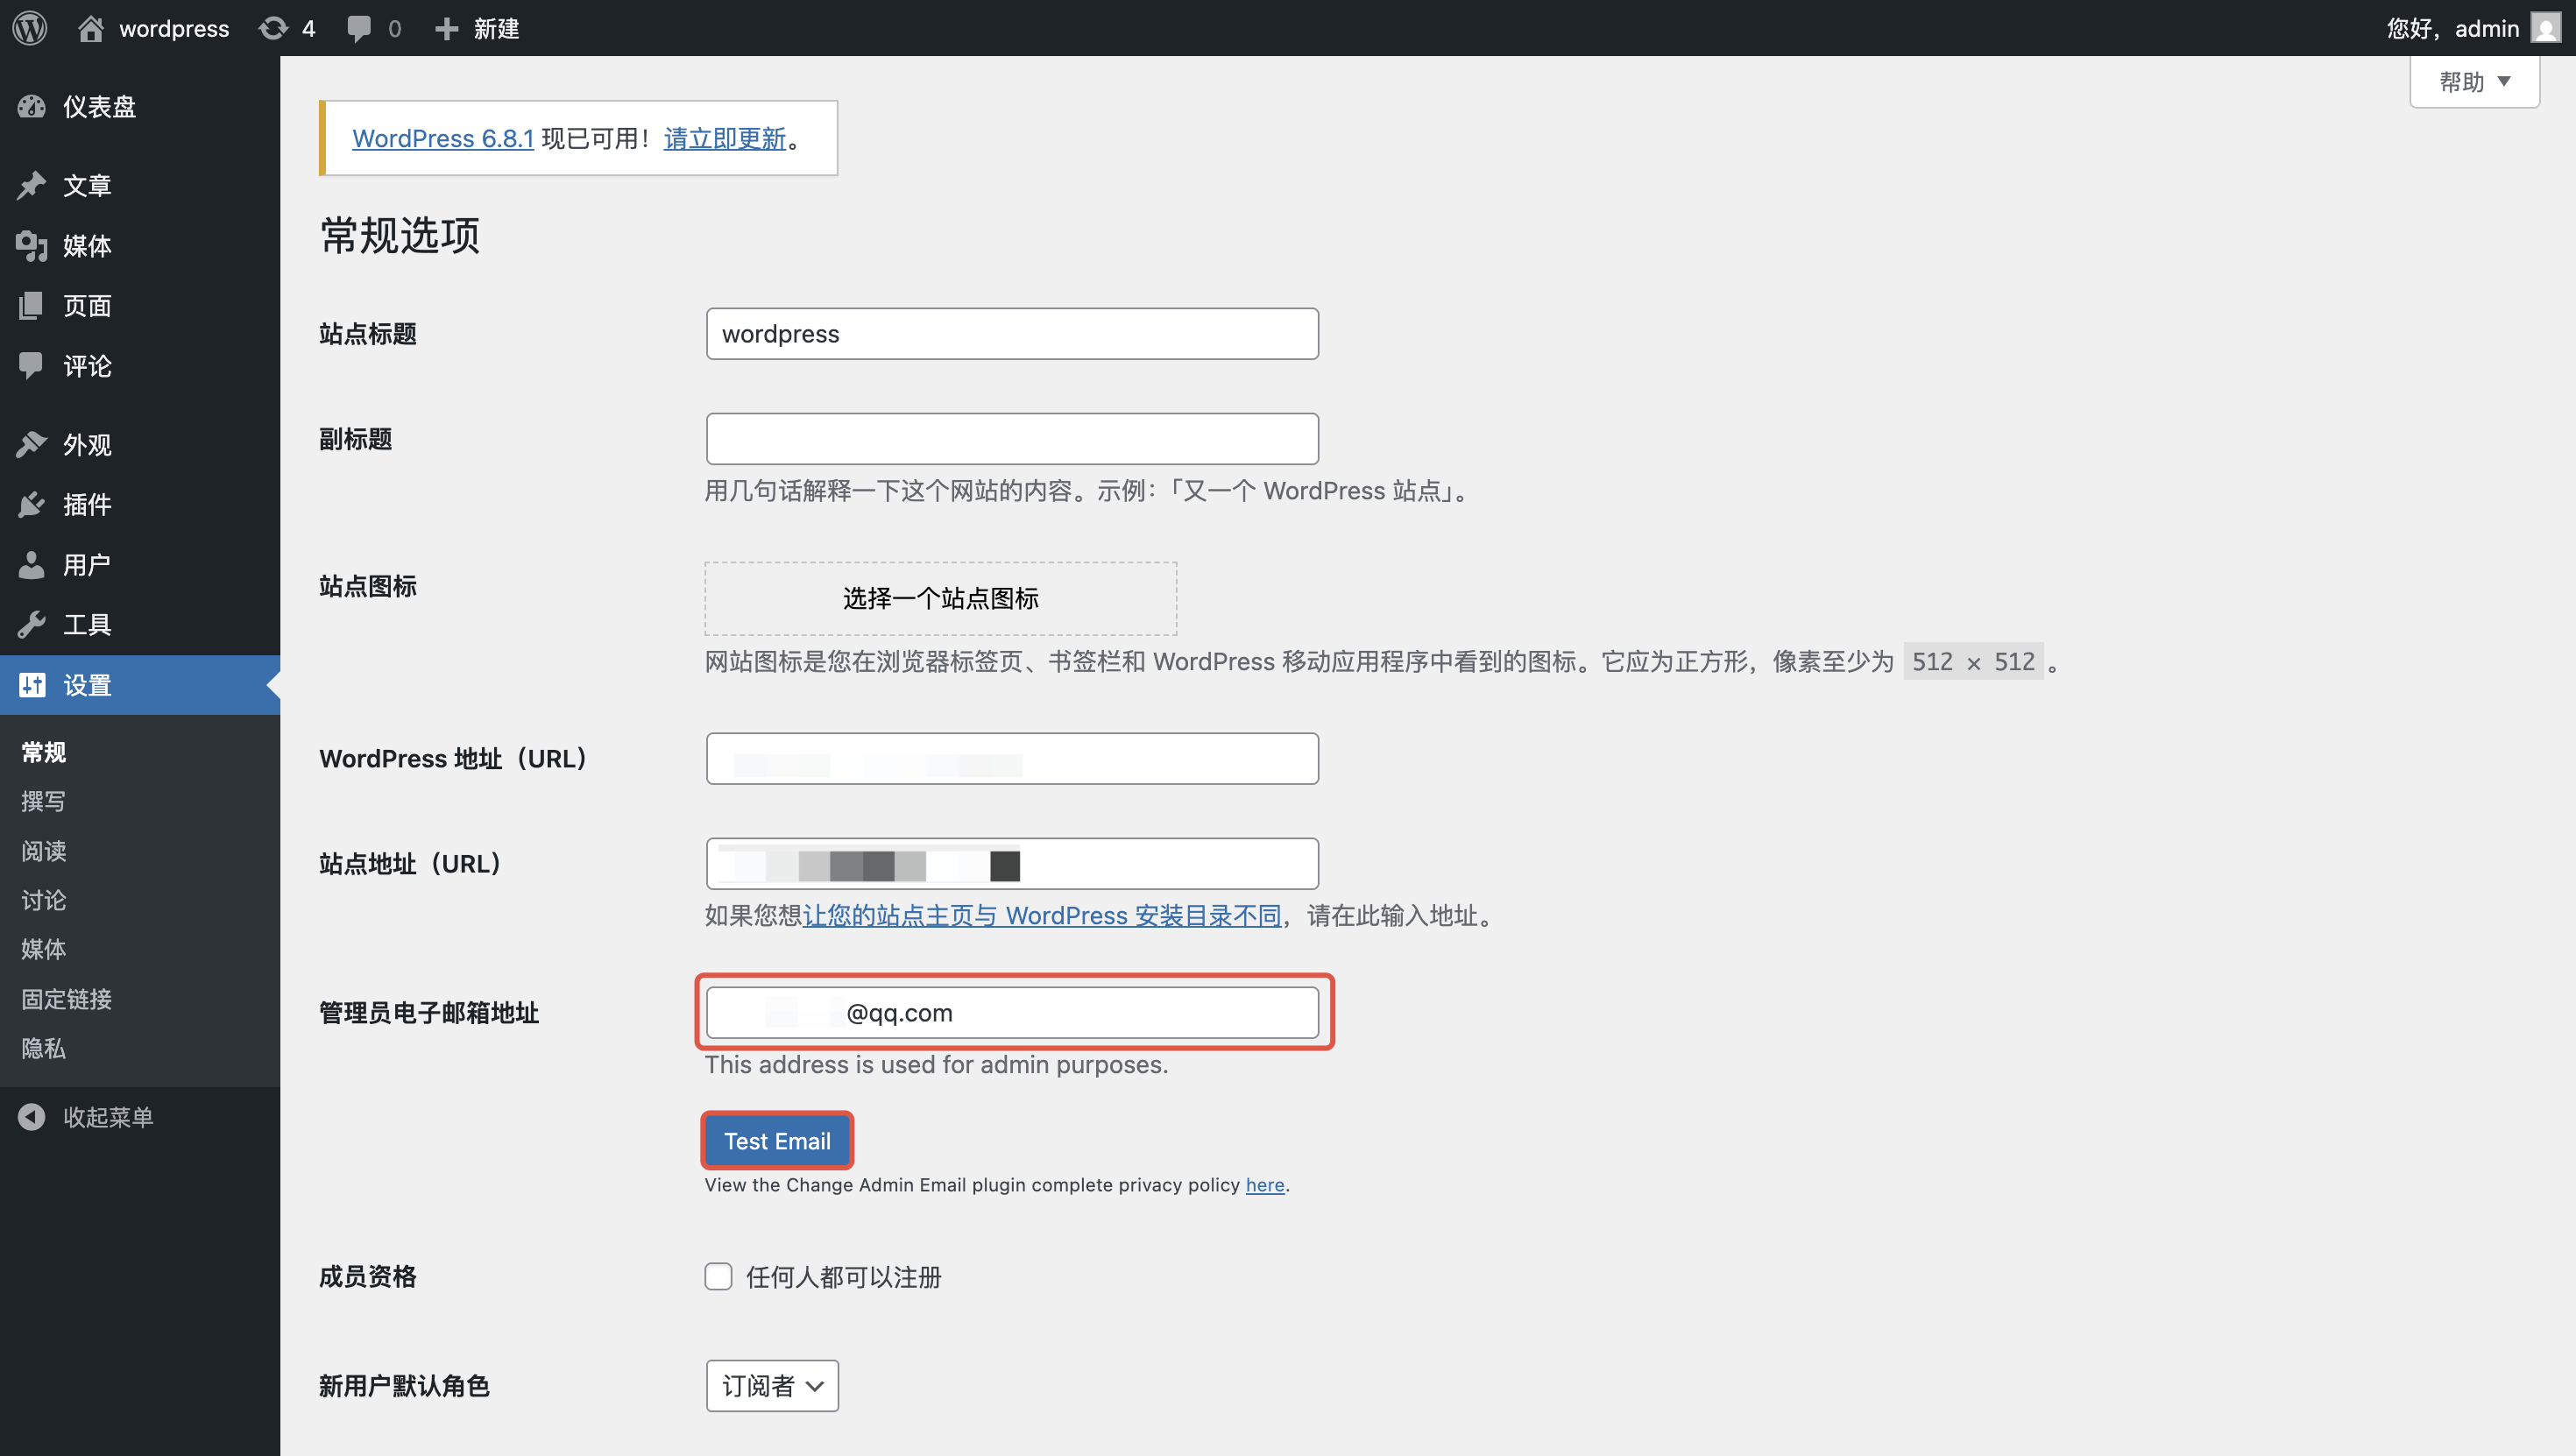Open 隐私 settings submenu
The width and height of the screenshot is (2576, 1456).
pos(44,1048)
